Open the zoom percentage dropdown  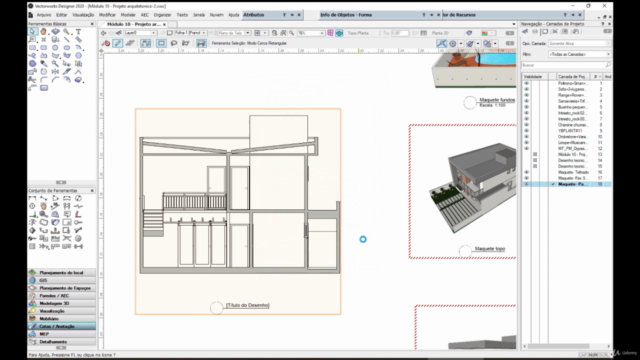coord(311,33)
